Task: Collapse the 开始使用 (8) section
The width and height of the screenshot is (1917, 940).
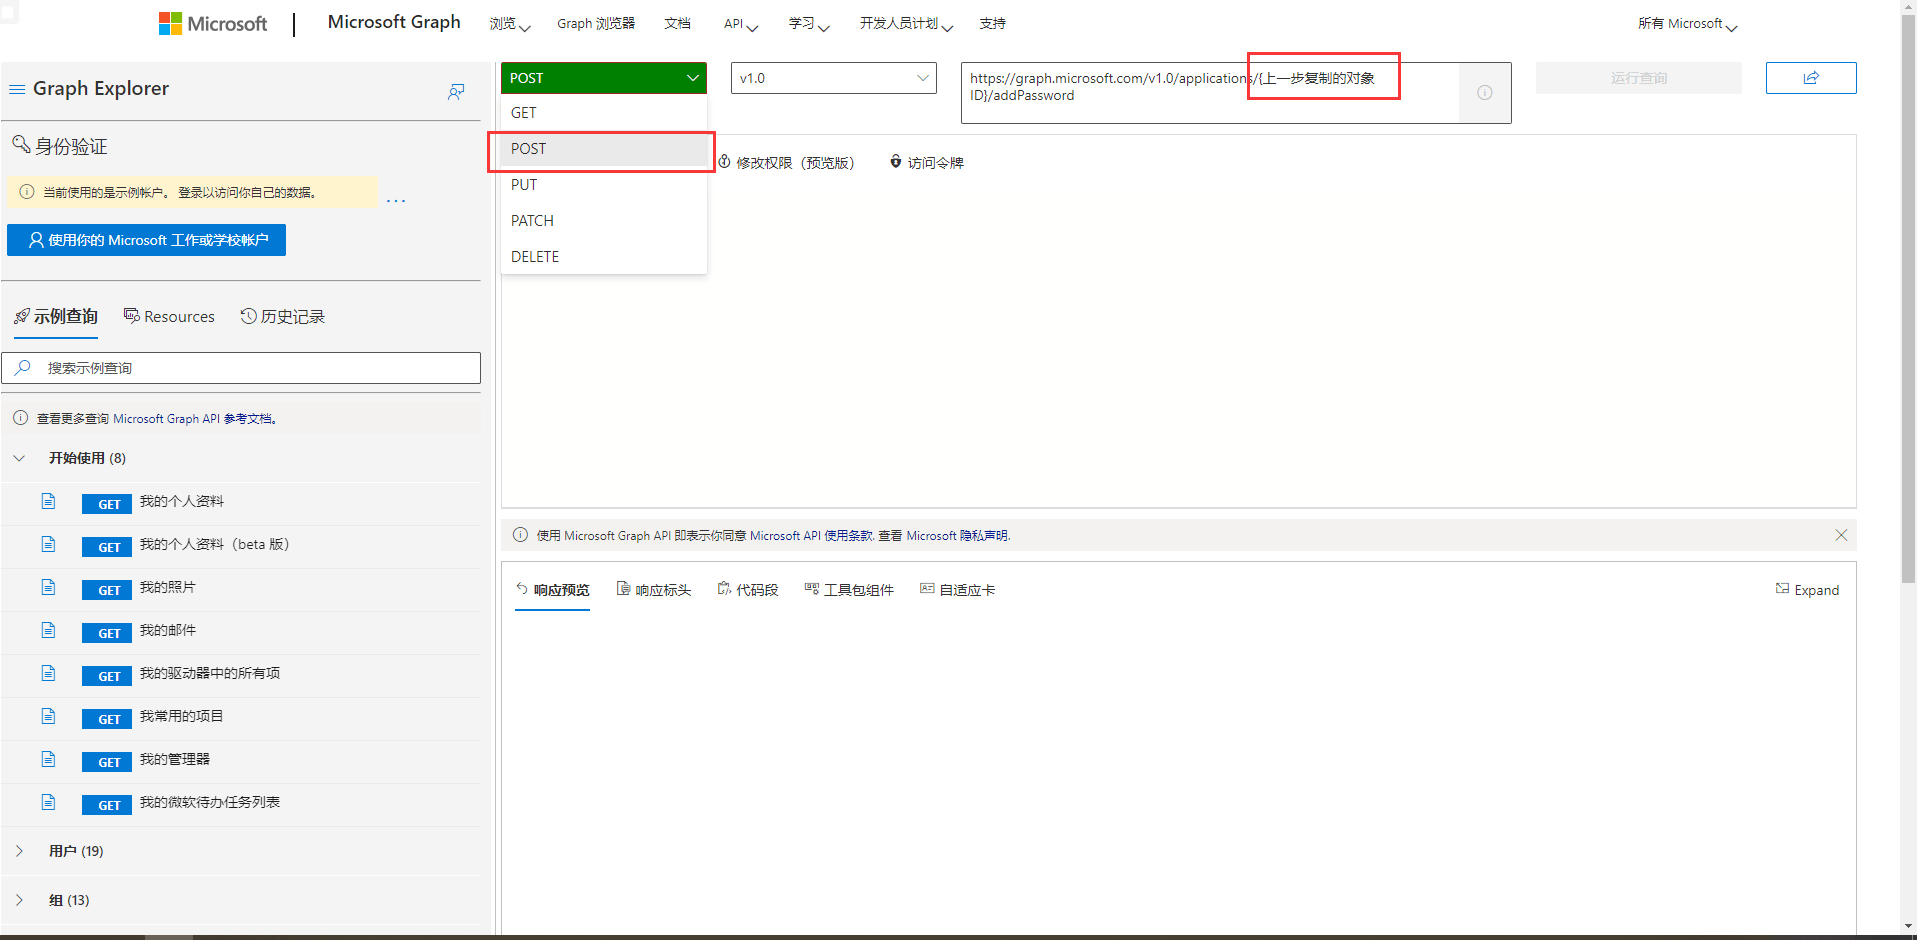Action: (240, 458)
